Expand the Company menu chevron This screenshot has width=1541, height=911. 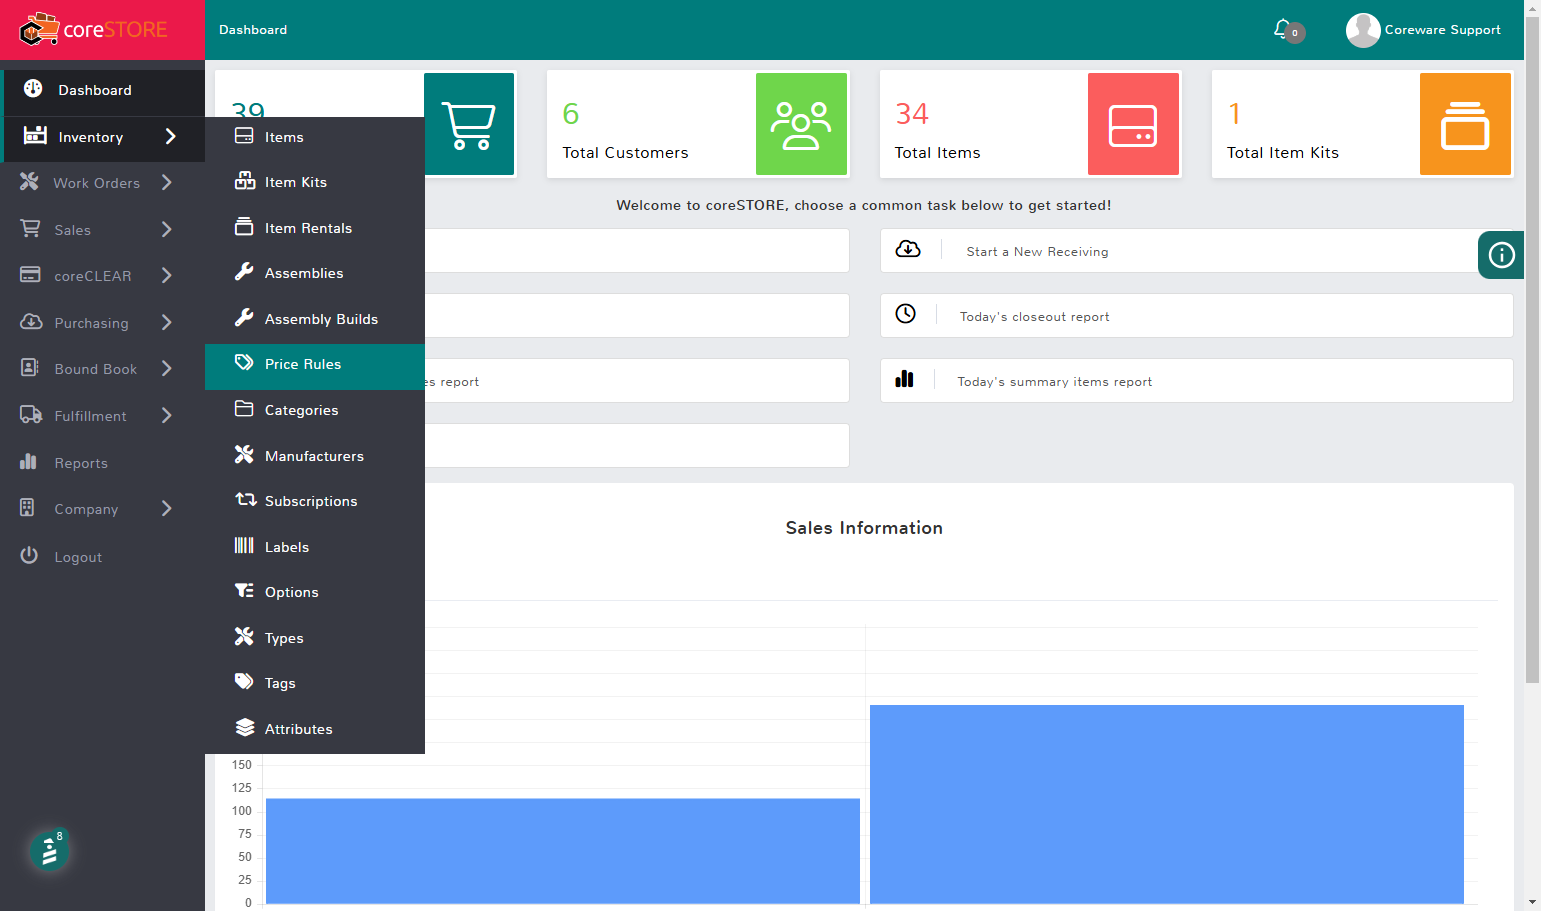(x=167, y=508)
